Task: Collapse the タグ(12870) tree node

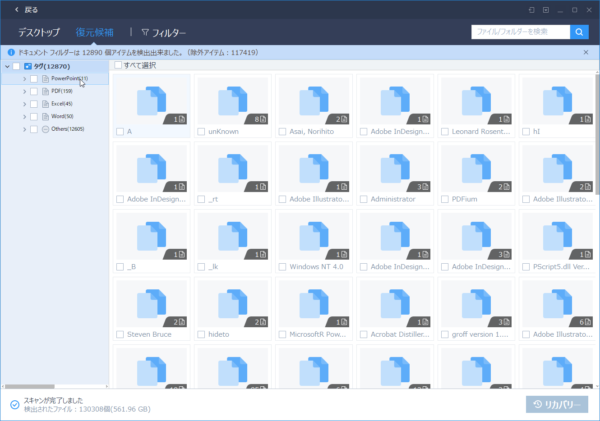Action: point(7,66)
